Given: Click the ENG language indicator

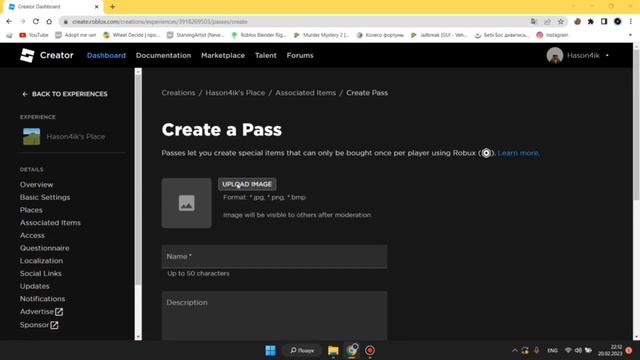Looking at the screenshot, I should (x=552, y=351).
